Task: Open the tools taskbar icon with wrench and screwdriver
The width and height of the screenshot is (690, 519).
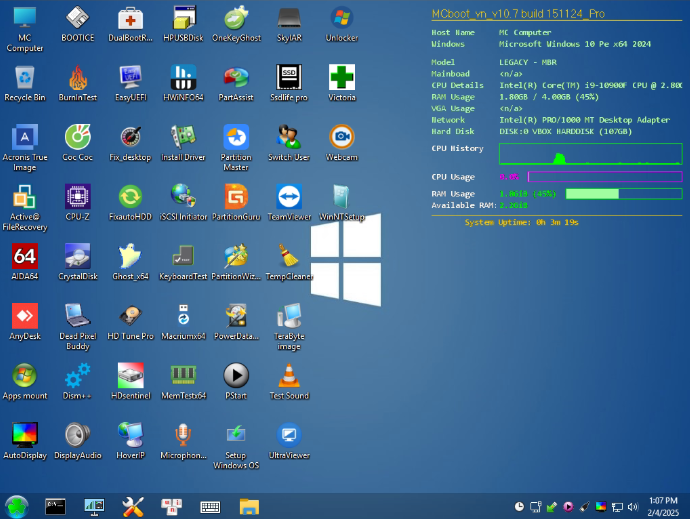Action: tap(133, 507)
